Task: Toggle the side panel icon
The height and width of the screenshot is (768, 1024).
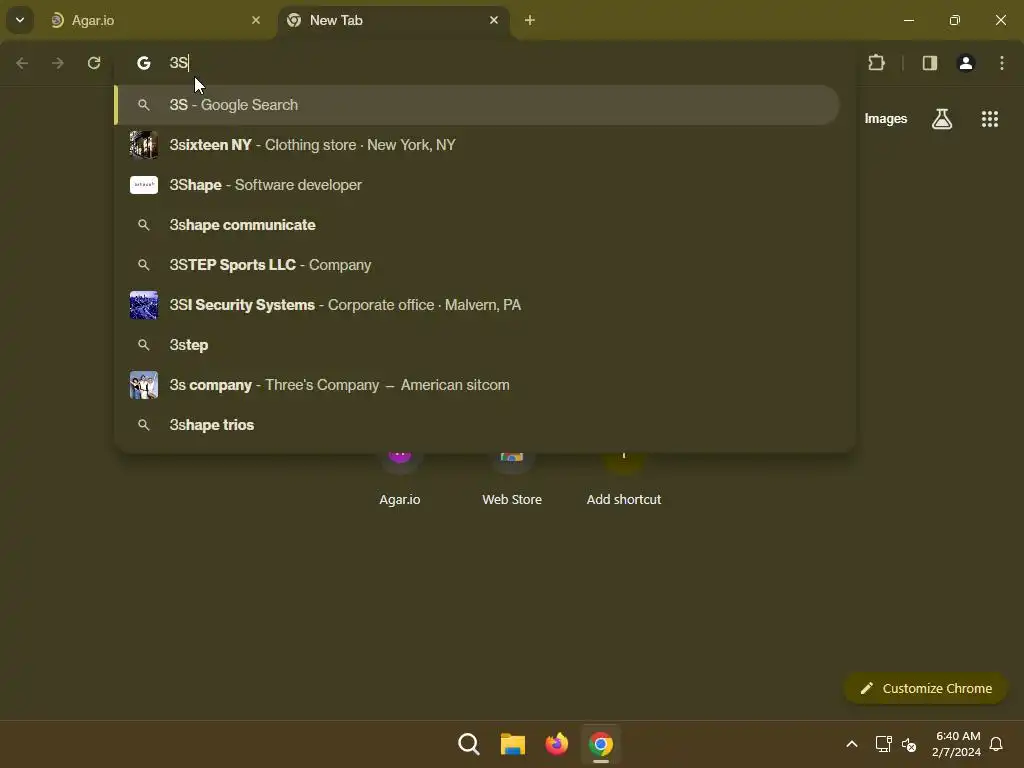Action: click(930, 63)
